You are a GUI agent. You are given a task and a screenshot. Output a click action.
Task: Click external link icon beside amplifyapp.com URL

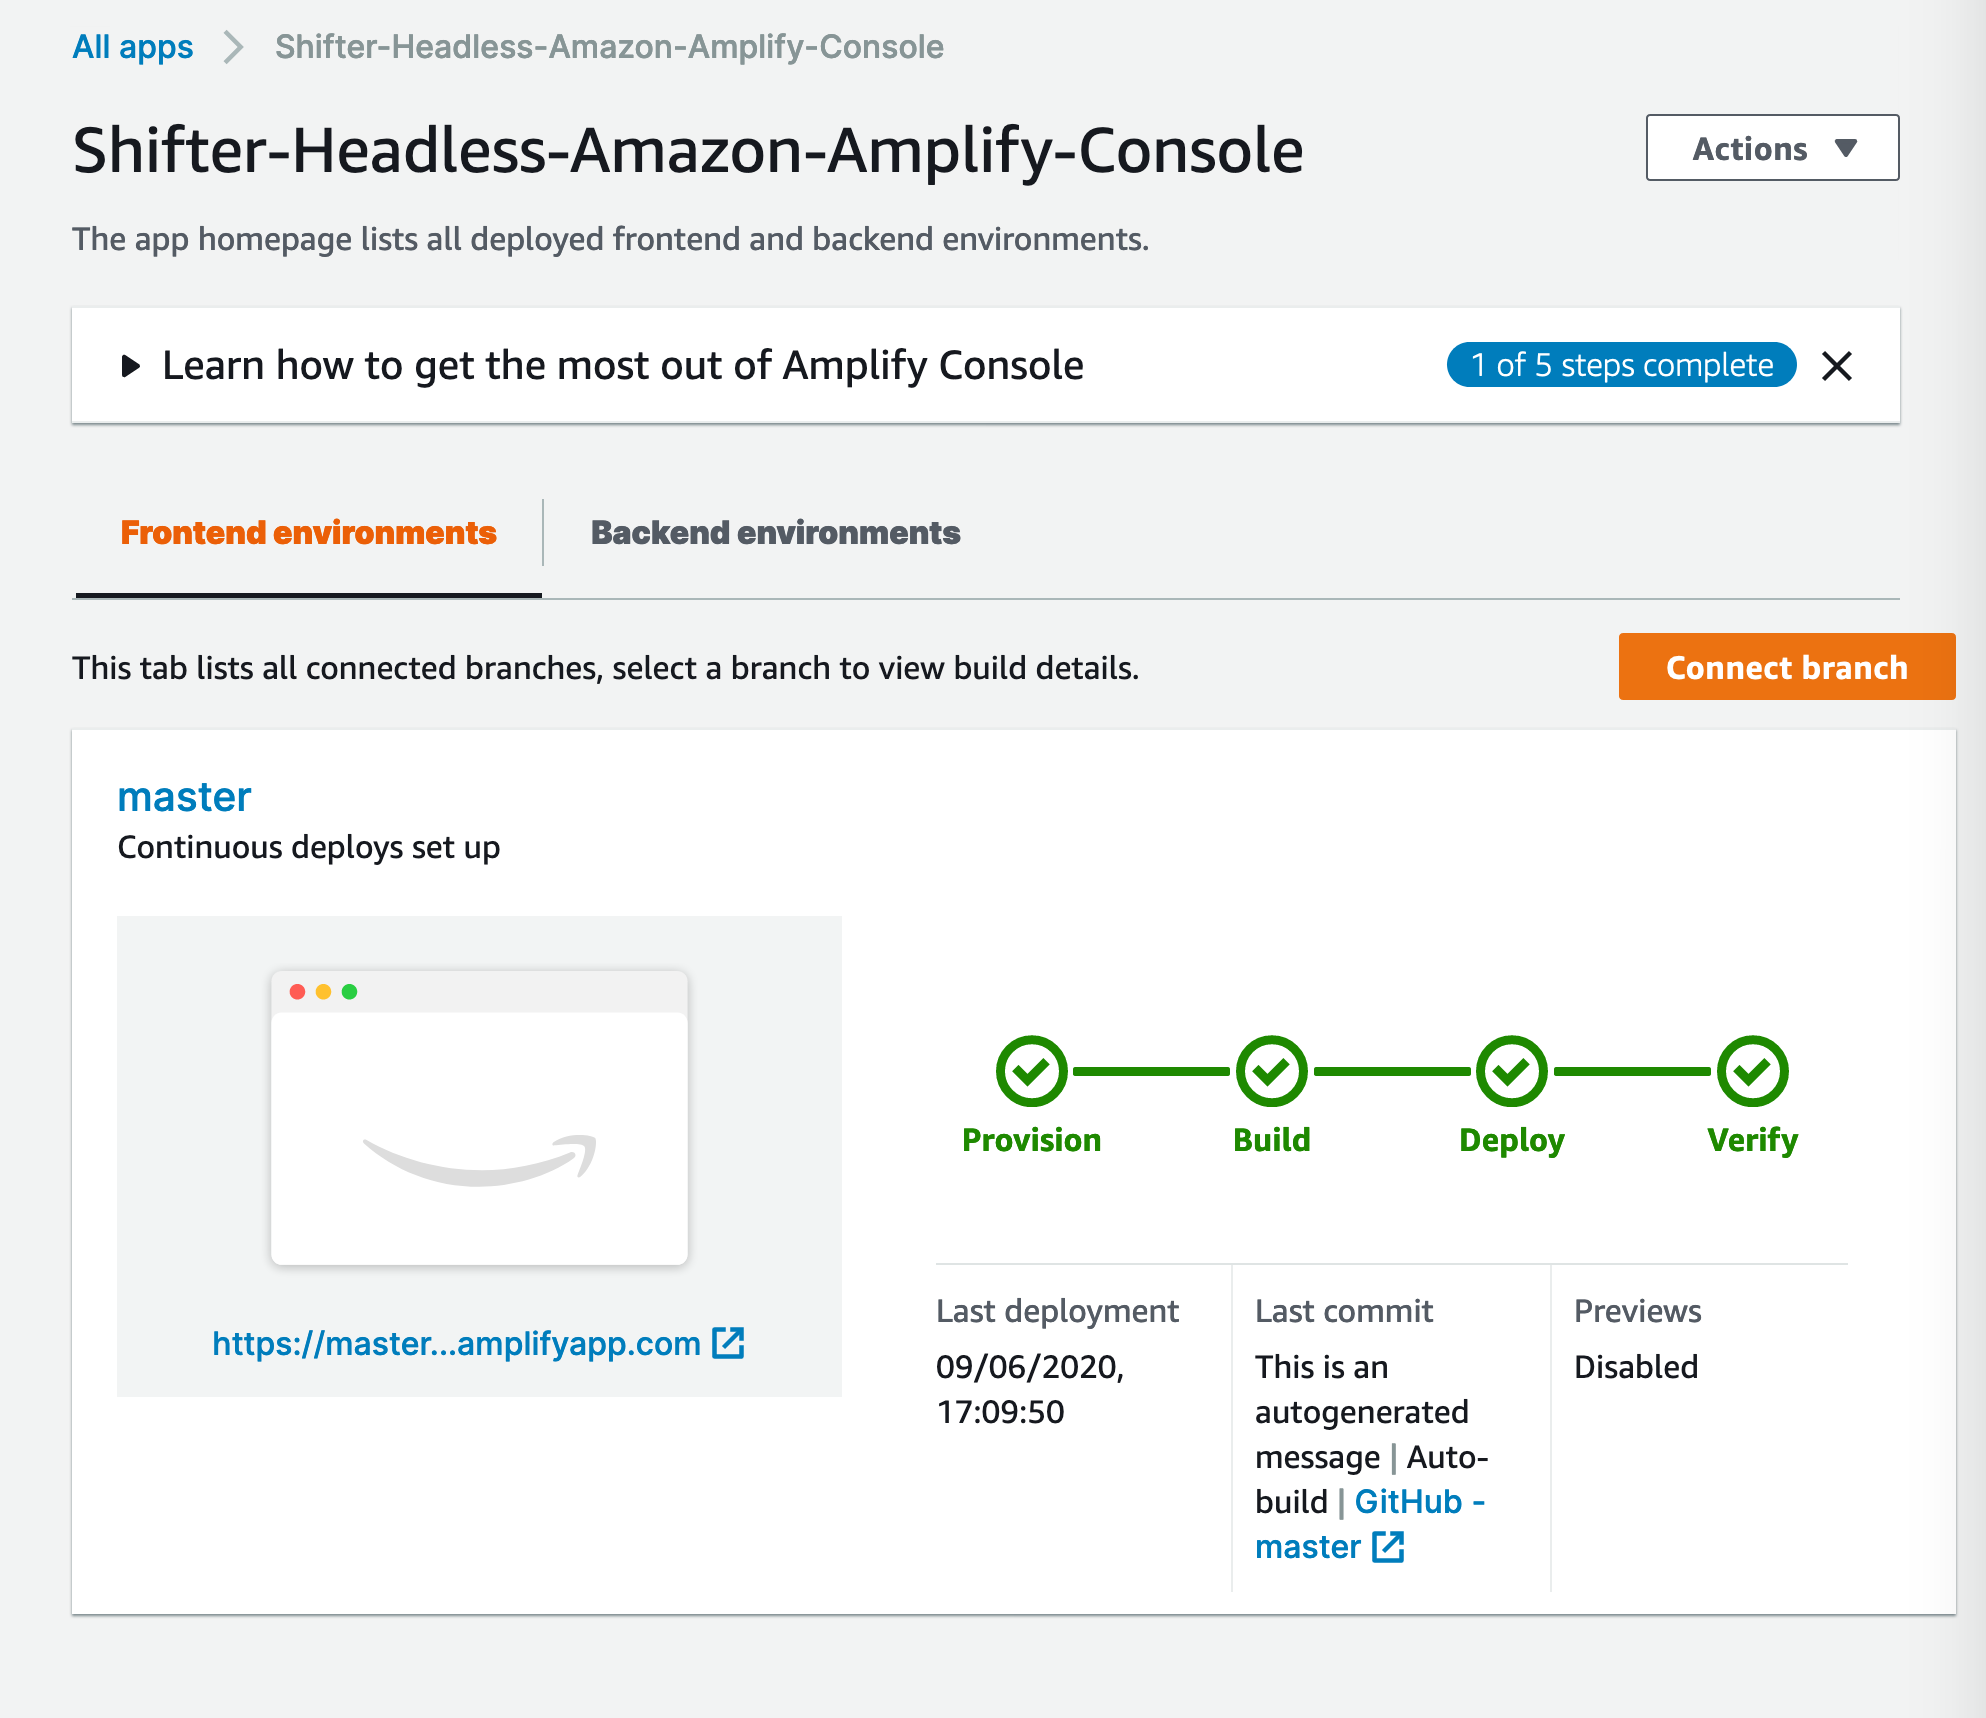coord(728,1343)
